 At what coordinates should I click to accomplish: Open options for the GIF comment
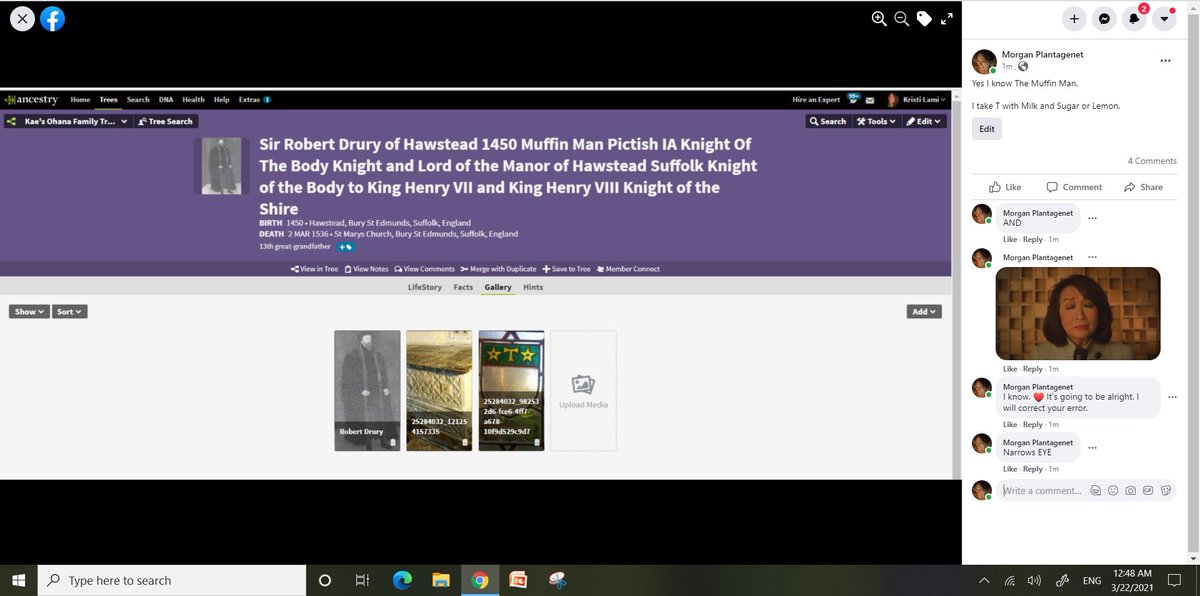(1092, 257)
